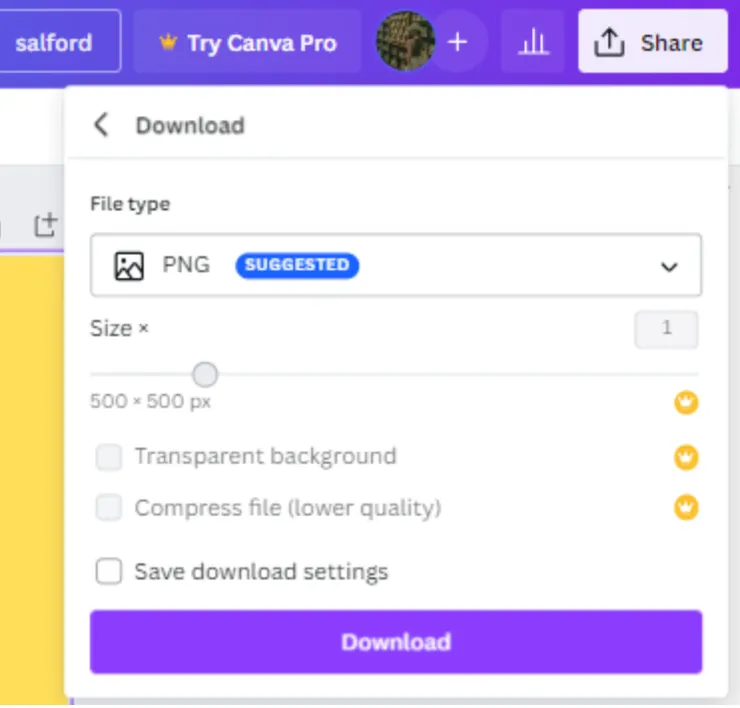Expand the File type dropdown chevron

pos(669,267)
